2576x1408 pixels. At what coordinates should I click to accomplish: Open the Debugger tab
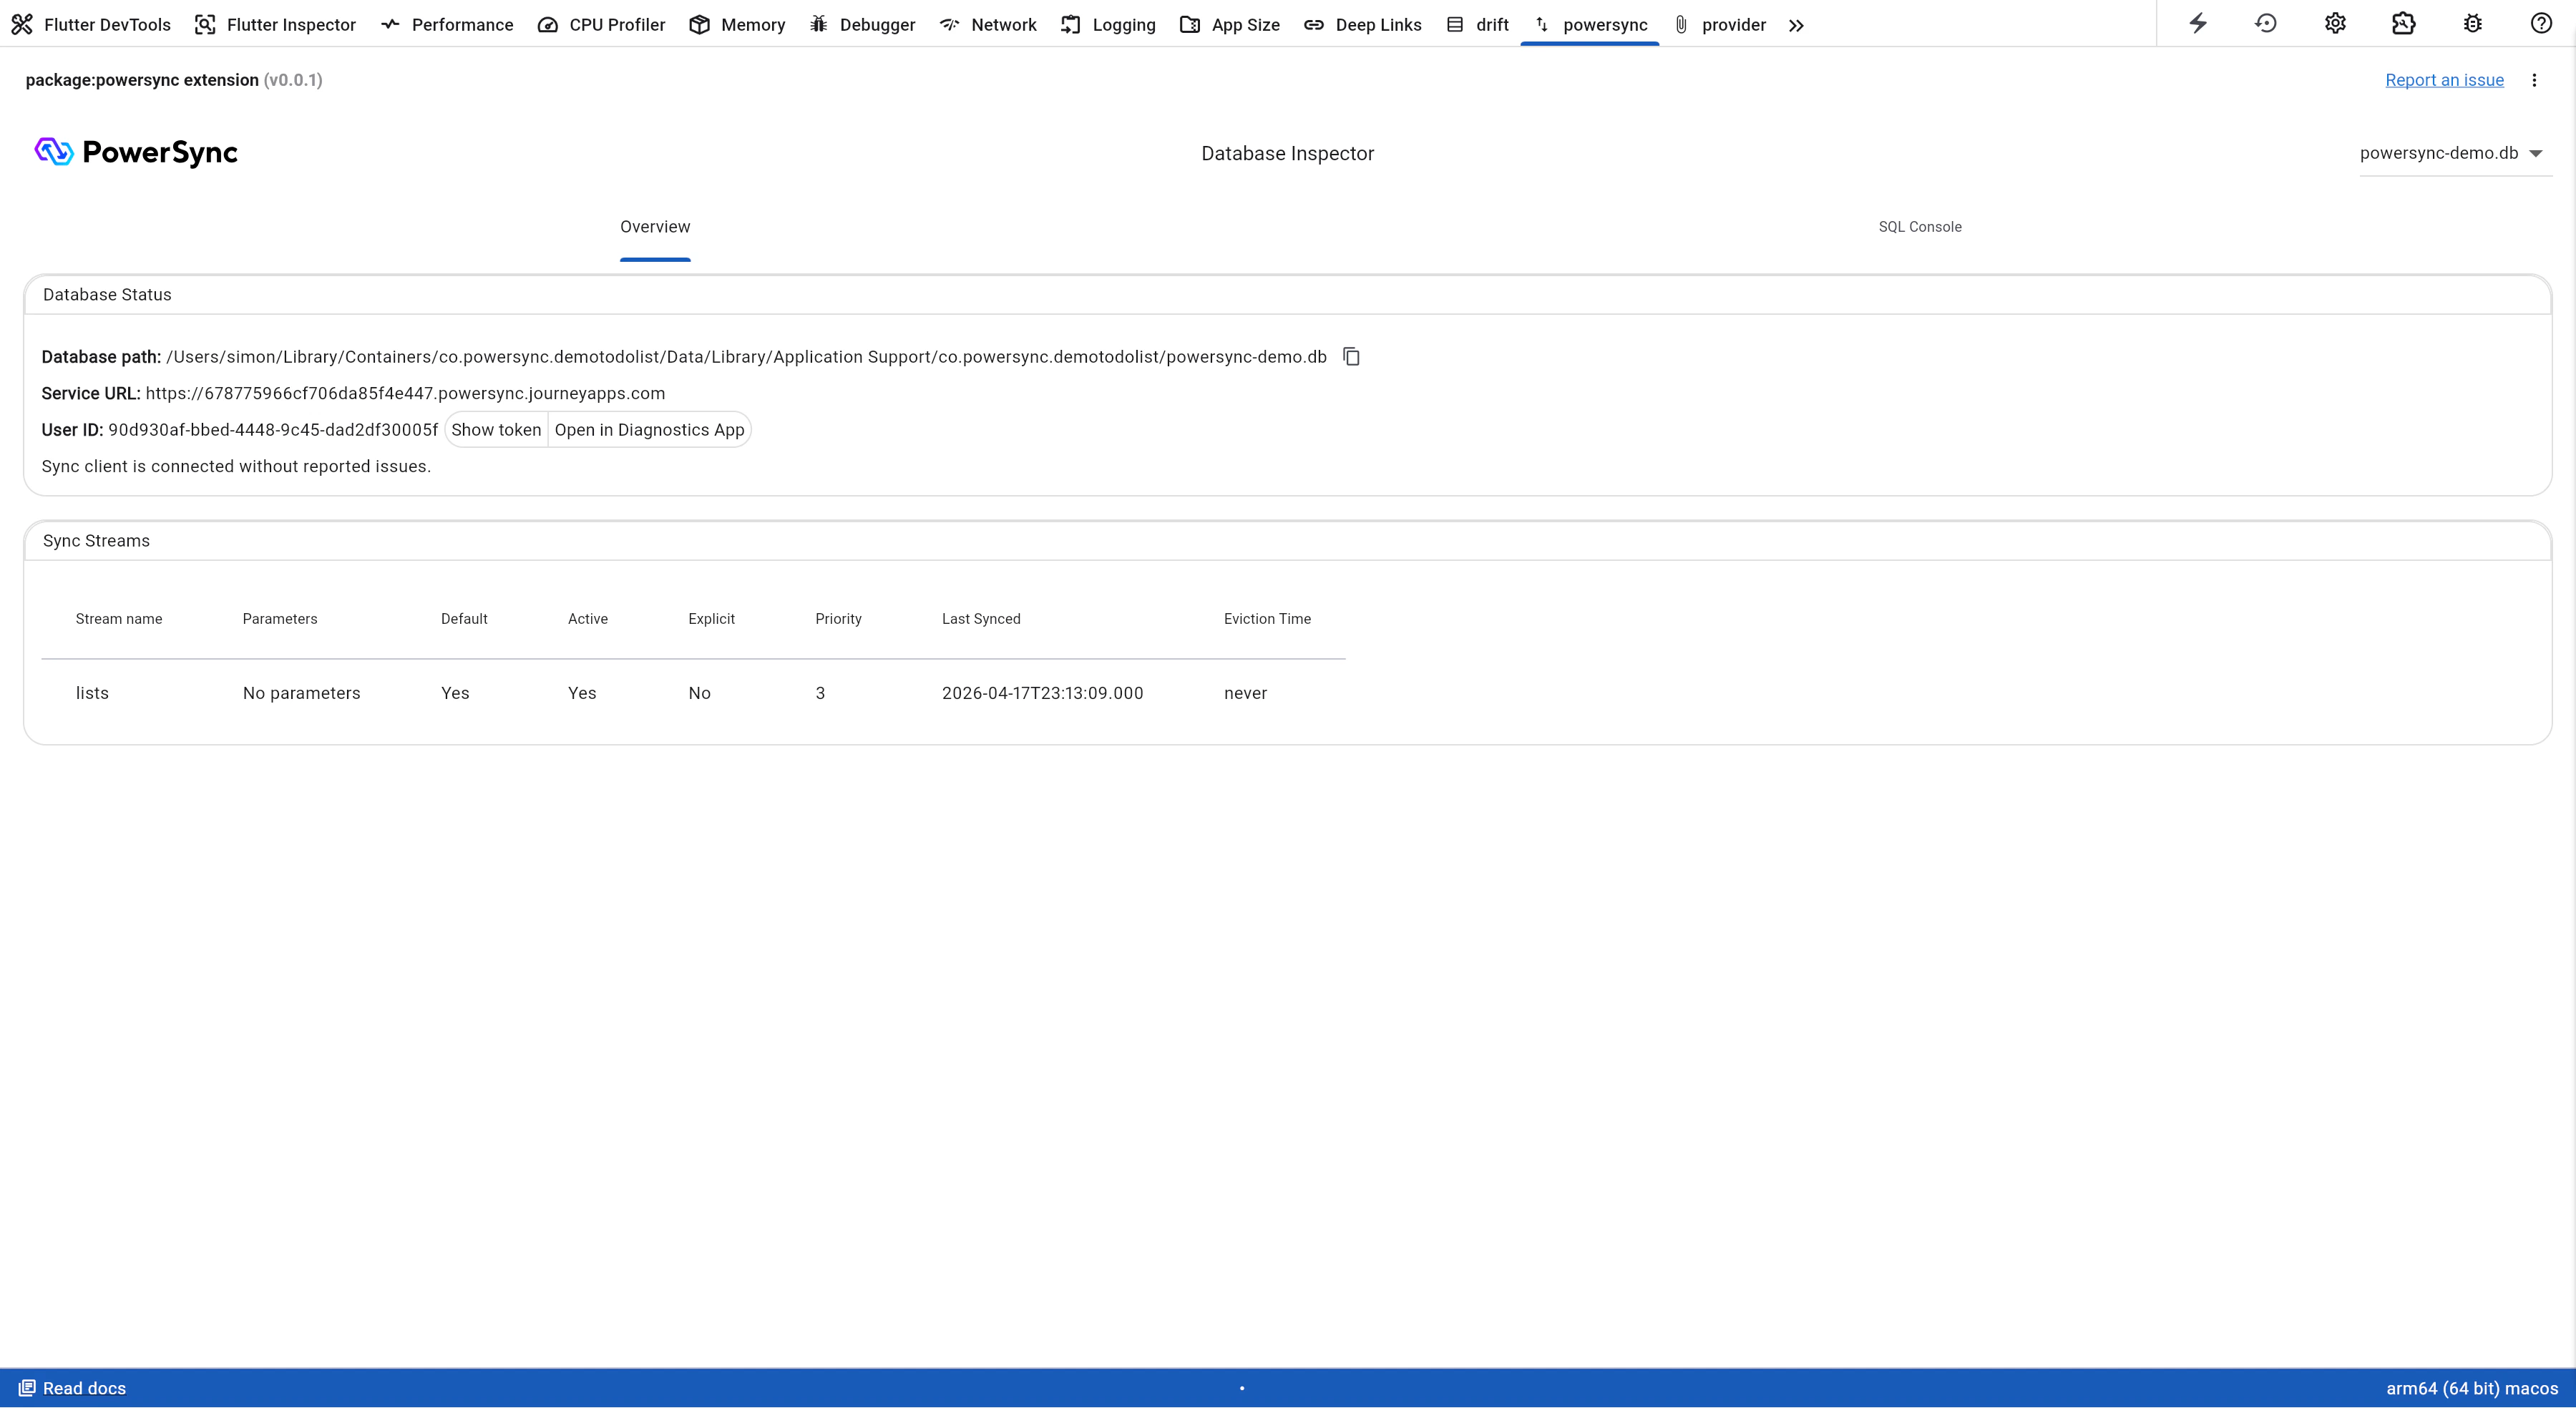coord(862,24)
